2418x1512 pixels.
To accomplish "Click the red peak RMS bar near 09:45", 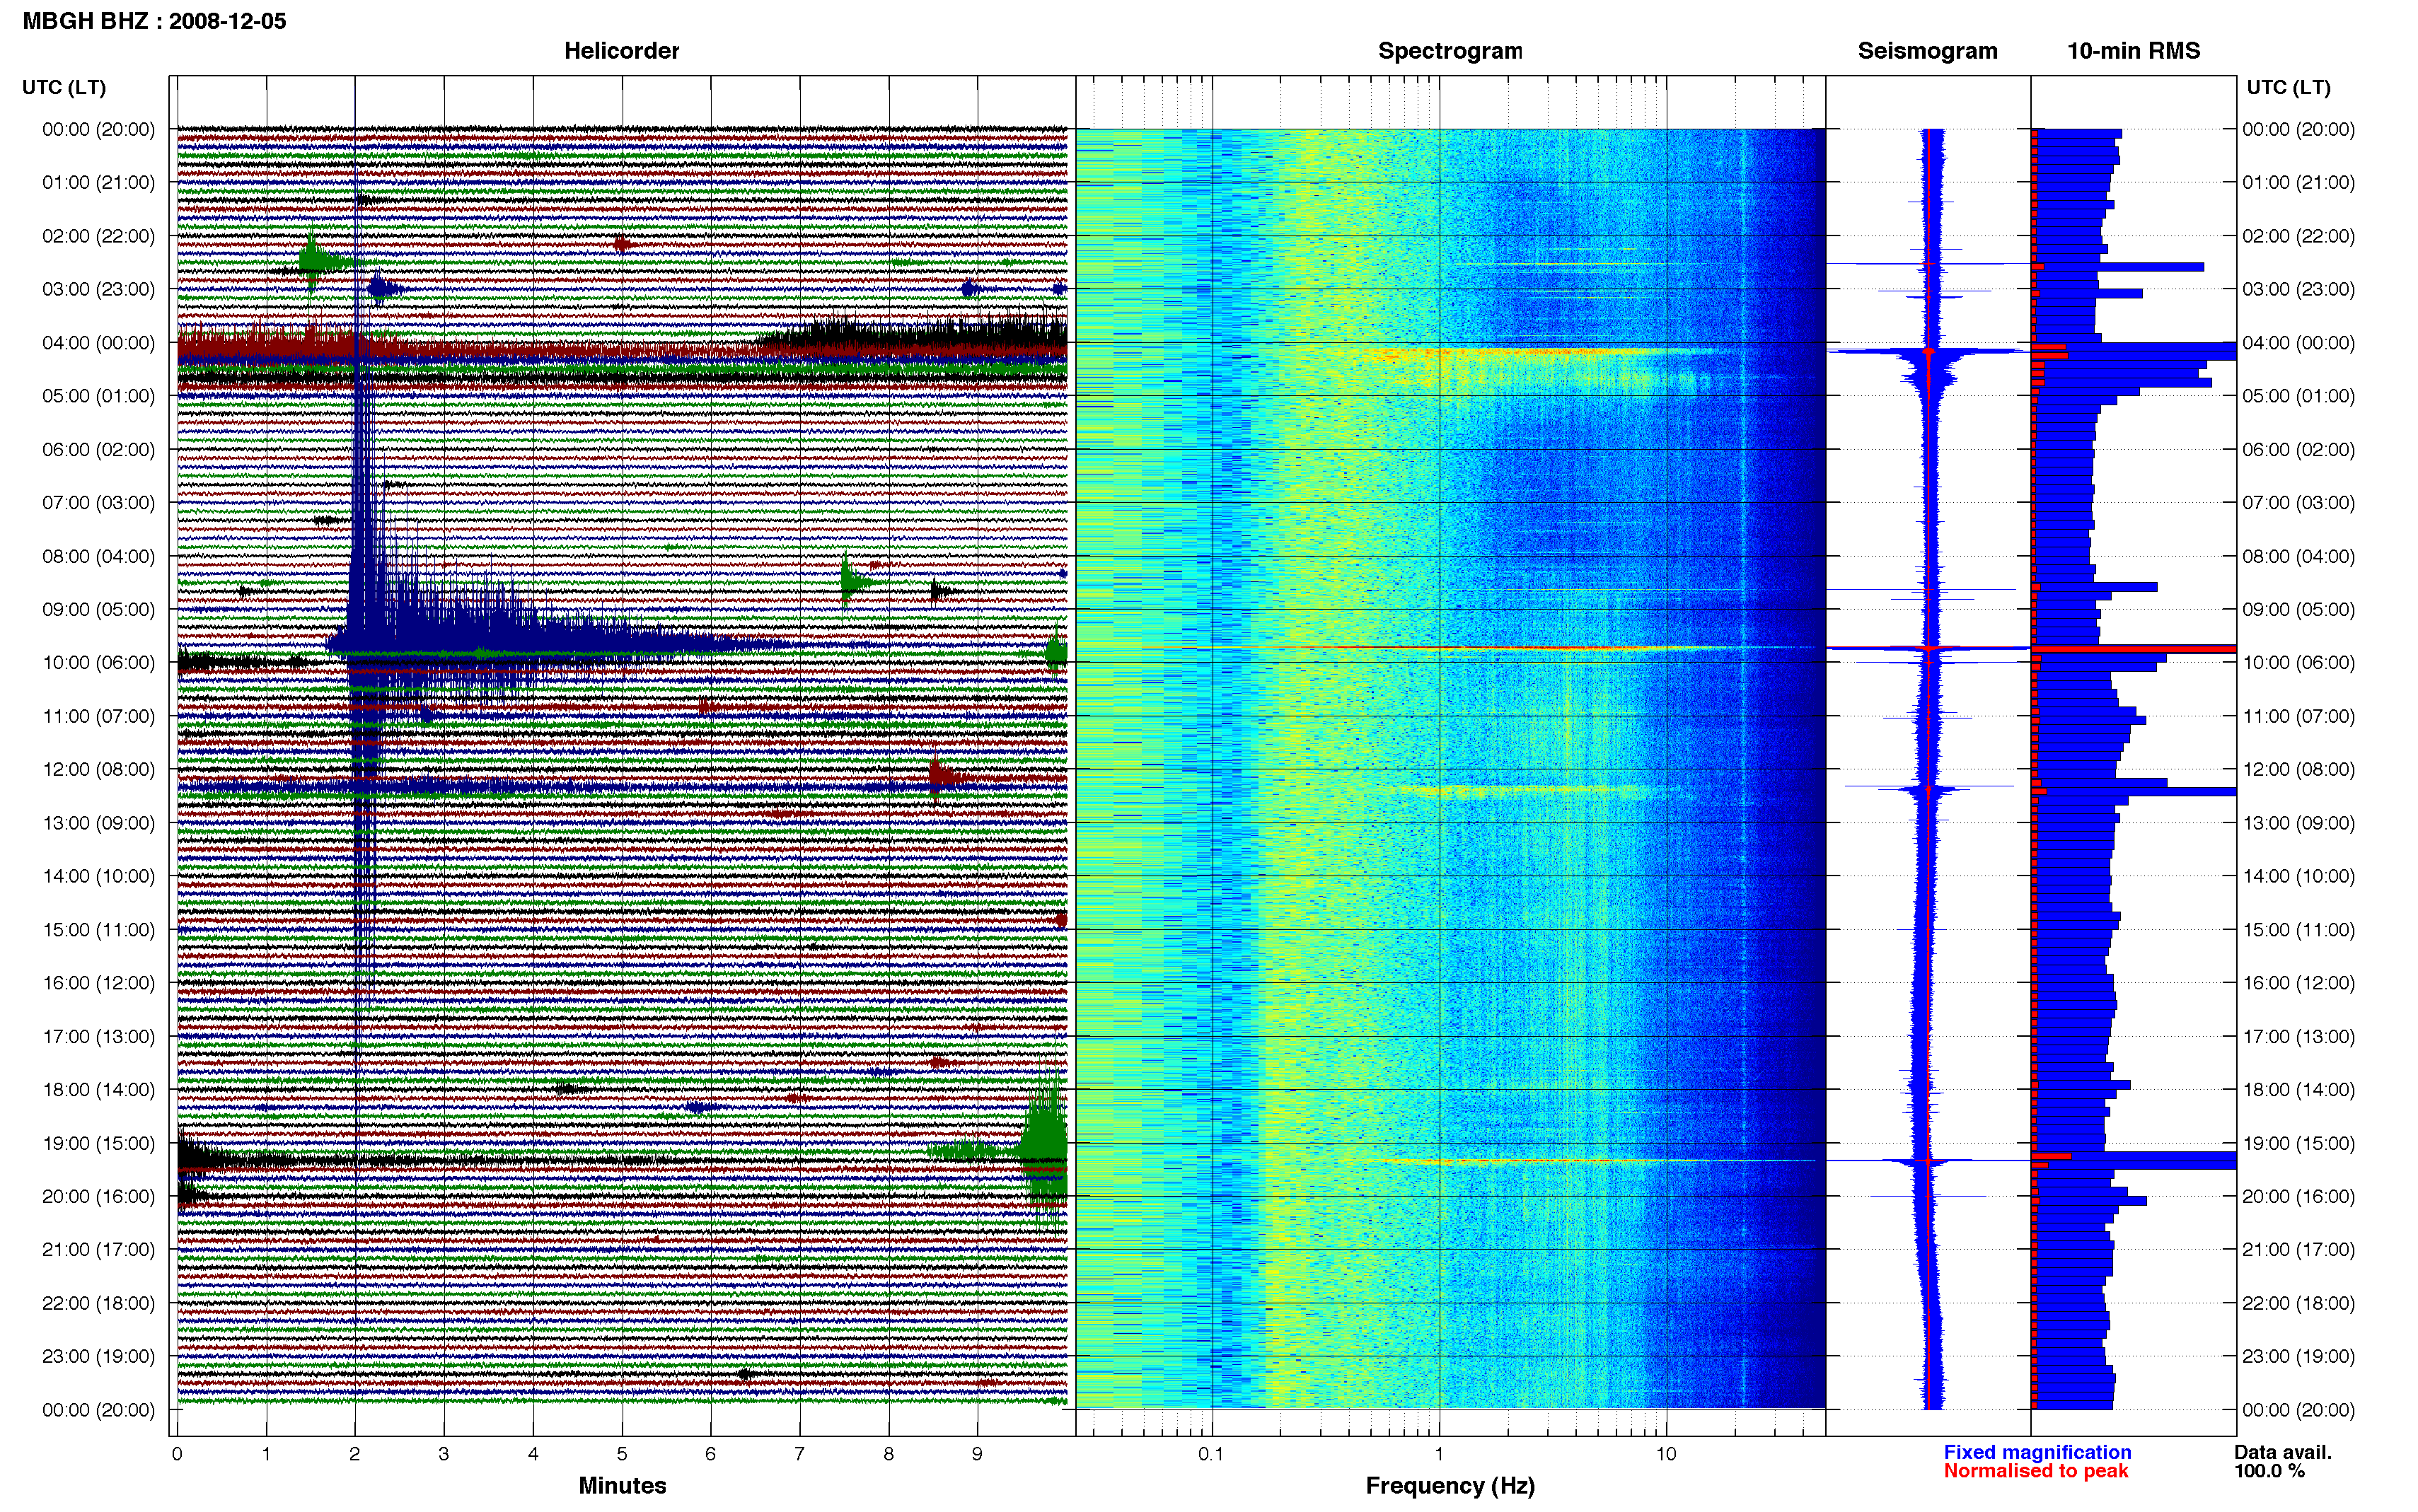I will click(2134, 649).
